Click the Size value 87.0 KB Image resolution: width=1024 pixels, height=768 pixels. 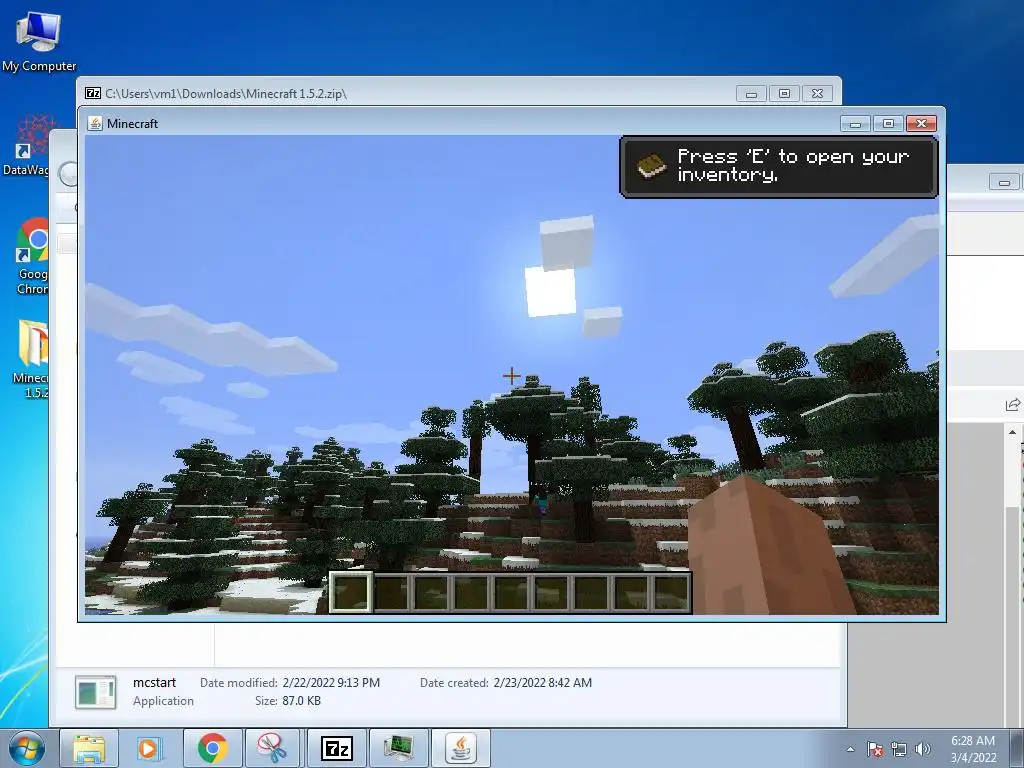[x=301, y=701]
